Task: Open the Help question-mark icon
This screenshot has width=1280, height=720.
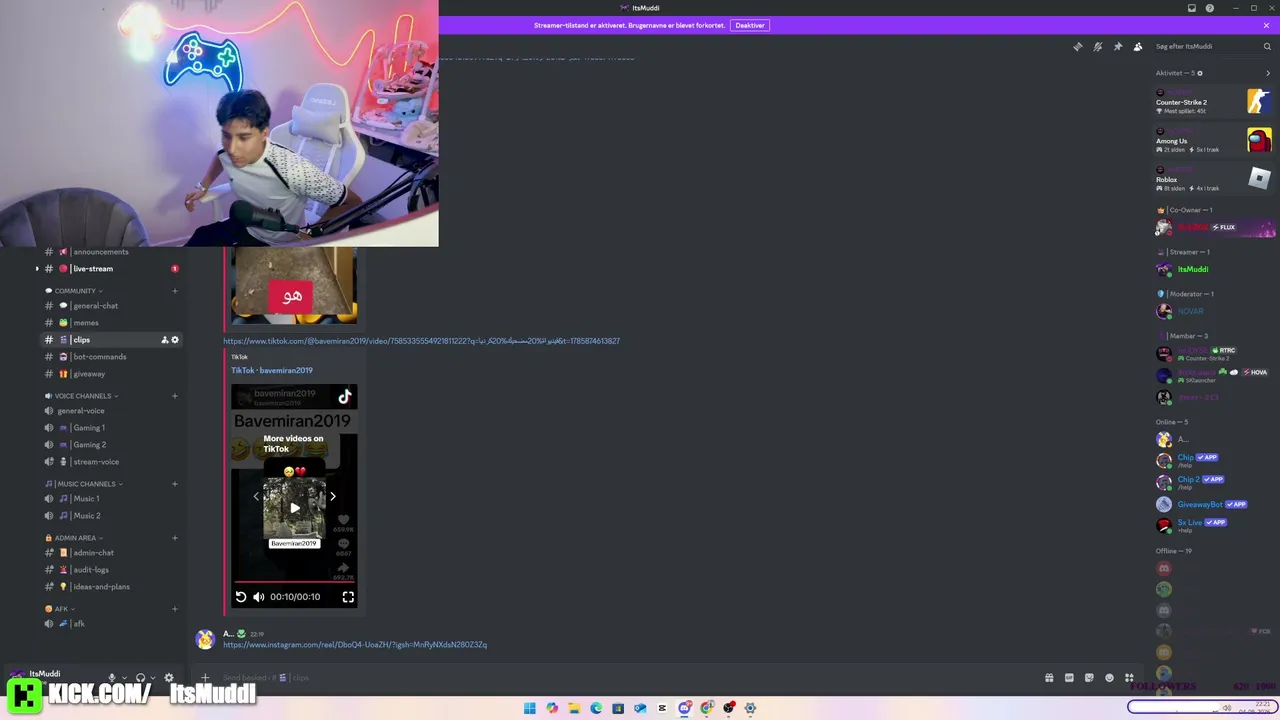Action: click(1210, 8)
